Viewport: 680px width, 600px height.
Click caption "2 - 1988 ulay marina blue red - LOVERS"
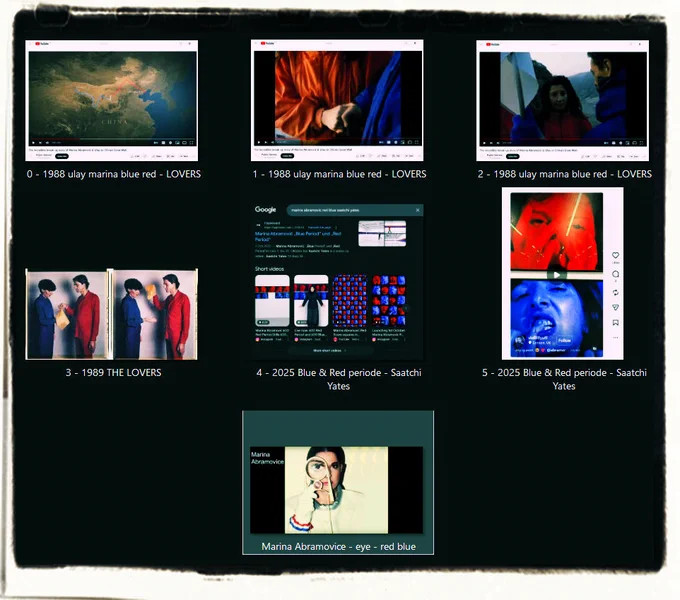[565, 174]
